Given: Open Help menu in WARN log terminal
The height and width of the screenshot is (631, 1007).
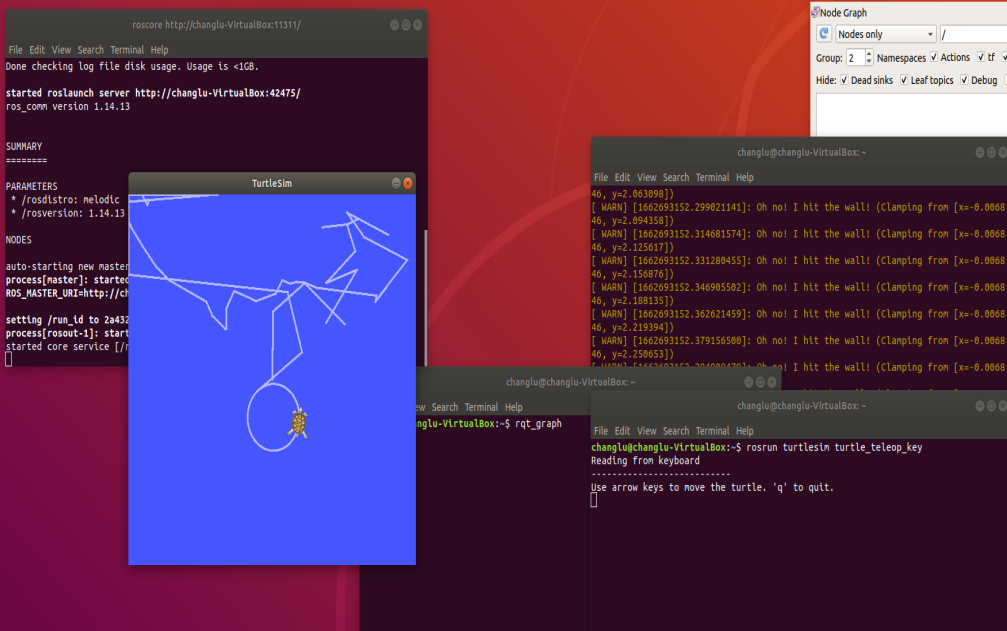Looking at the screenshot, I should click(745, 178).
